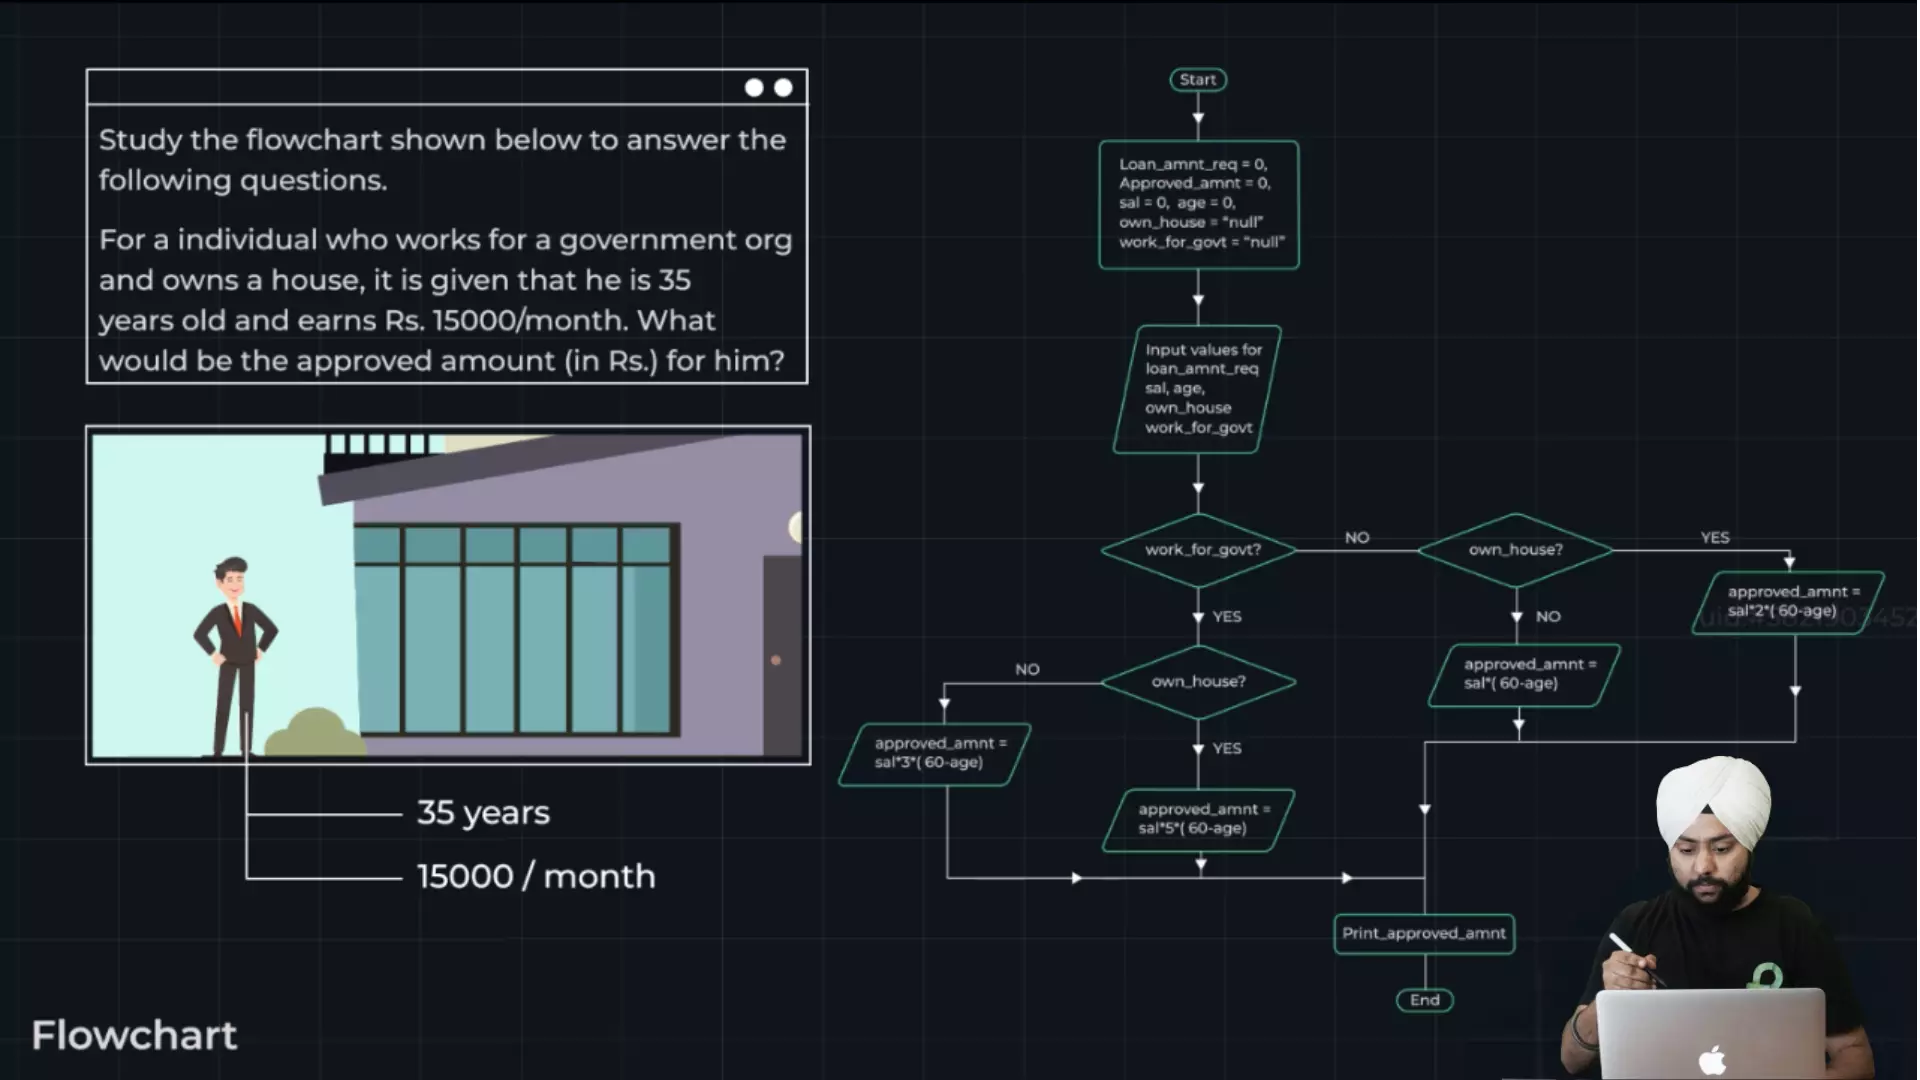The image size is (1920, 1080).
Task: Select the lower own_house? decision diamond
Action: click(1198, 682)
